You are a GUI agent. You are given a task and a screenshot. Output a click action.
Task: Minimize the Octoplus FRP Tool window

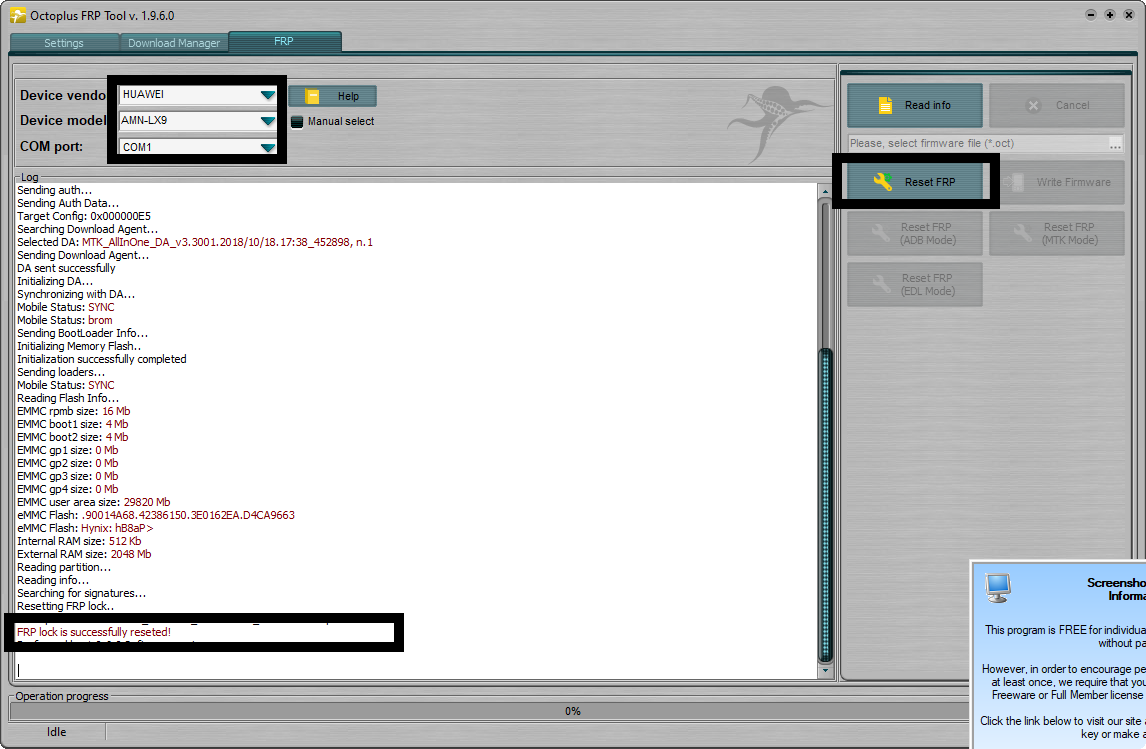[x=1090, y=15]
